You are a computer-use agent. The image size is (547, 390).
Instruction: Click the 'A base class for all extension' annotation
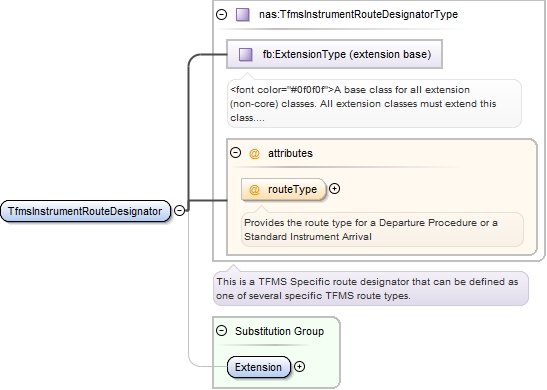pyautogui.click(x=374, y=104)
